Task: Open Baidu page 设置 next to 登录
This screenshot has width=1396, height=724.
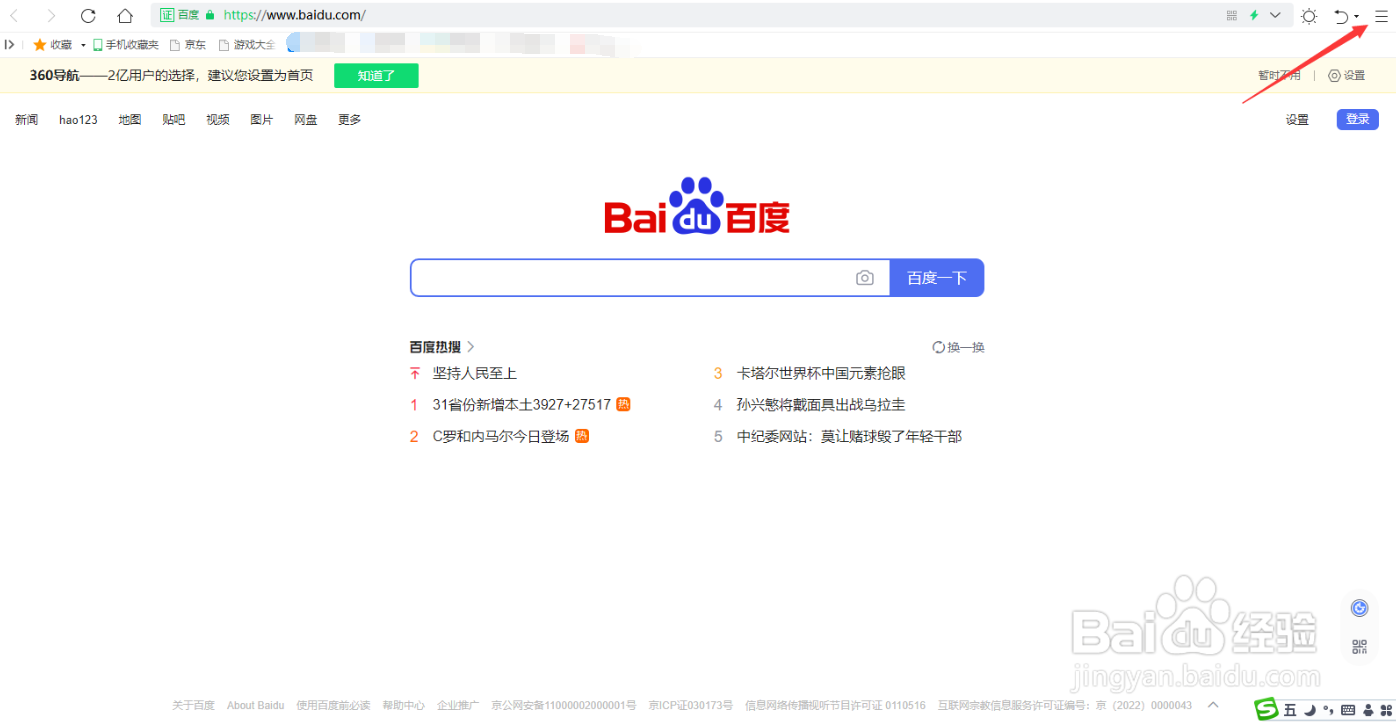Action: [1297, 120]
